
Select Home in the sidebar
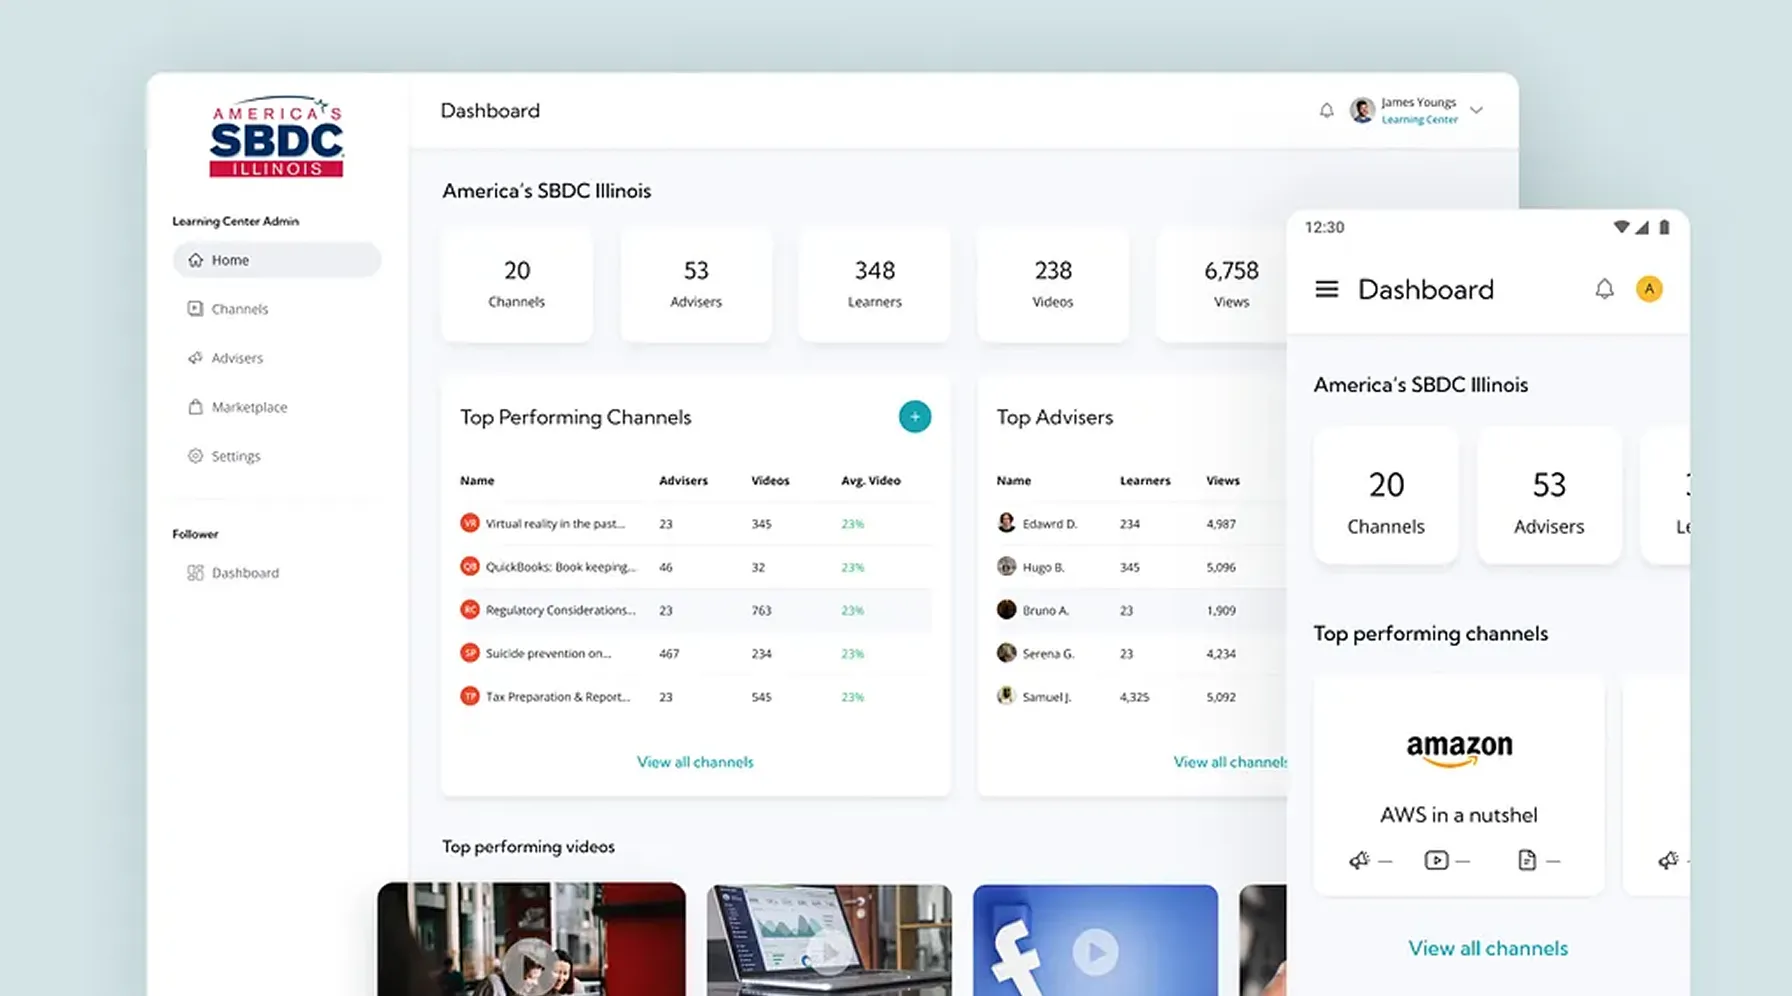point(276,260)
